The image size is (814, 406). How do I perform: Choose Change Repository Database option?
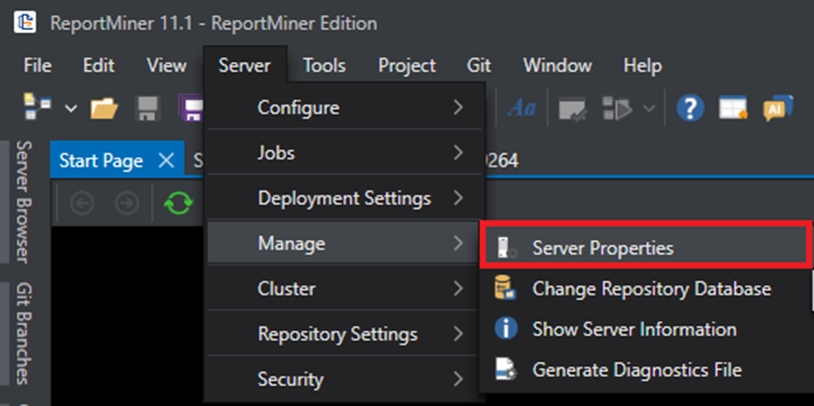point(651,289)
